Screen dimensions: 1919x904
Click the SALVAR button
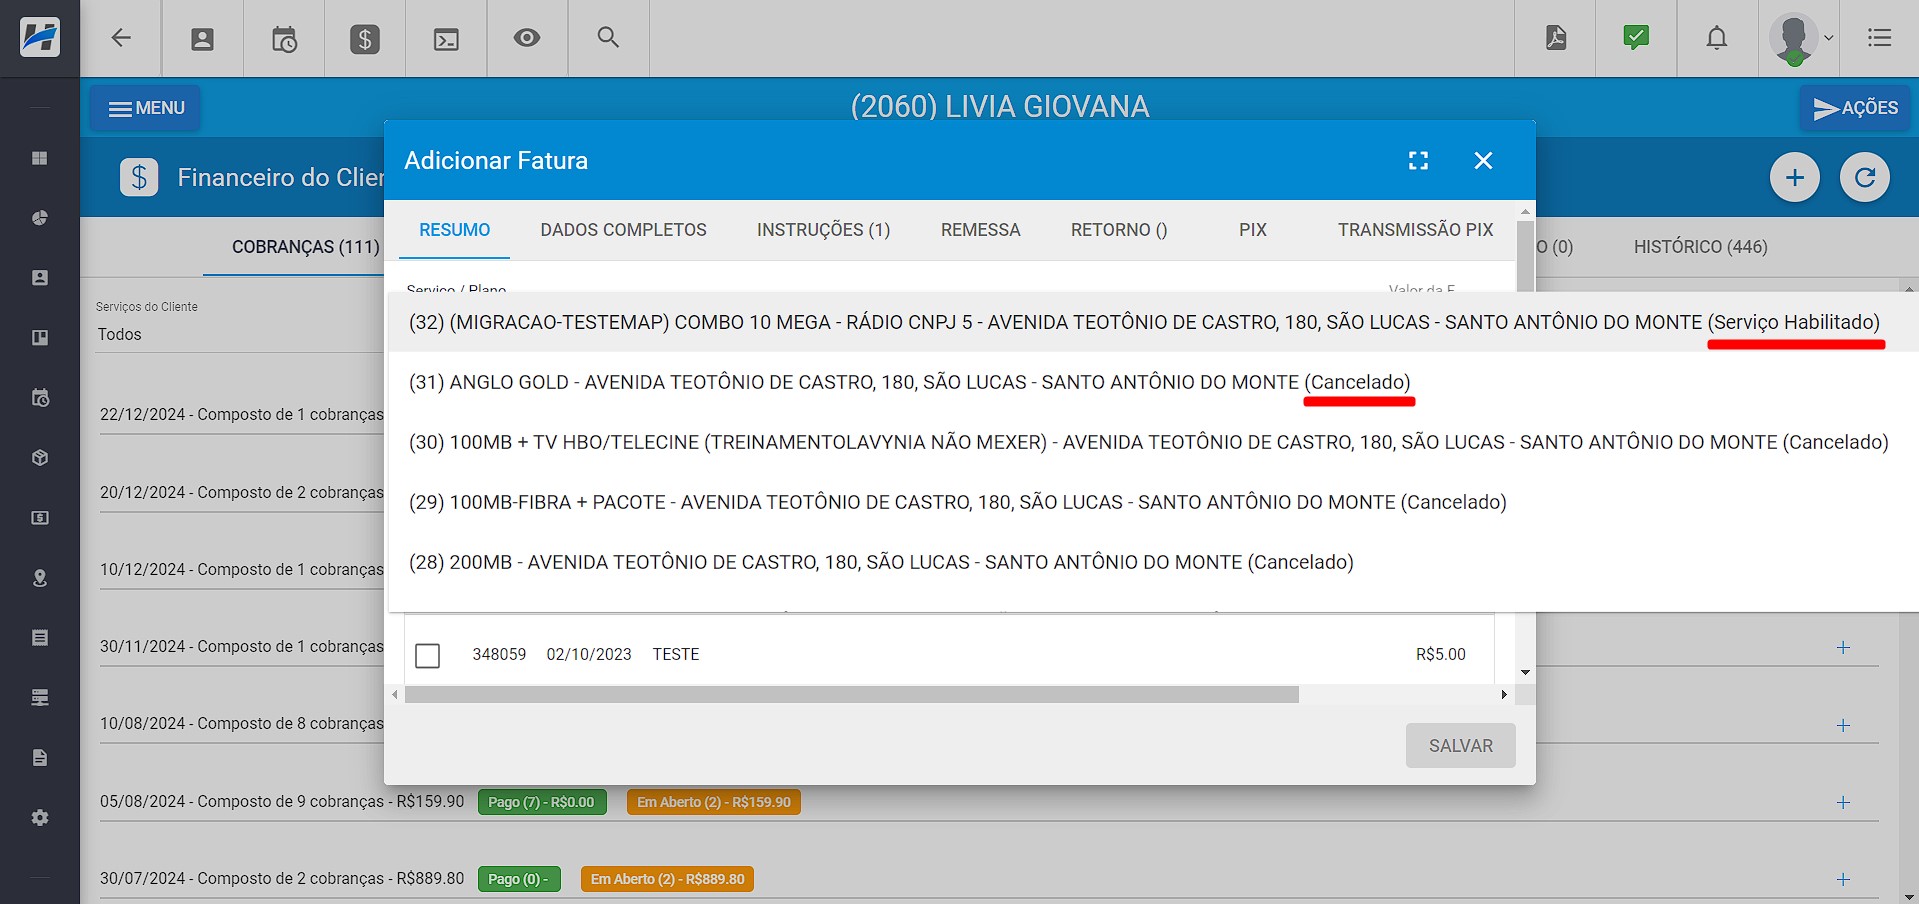(1461, 746)
